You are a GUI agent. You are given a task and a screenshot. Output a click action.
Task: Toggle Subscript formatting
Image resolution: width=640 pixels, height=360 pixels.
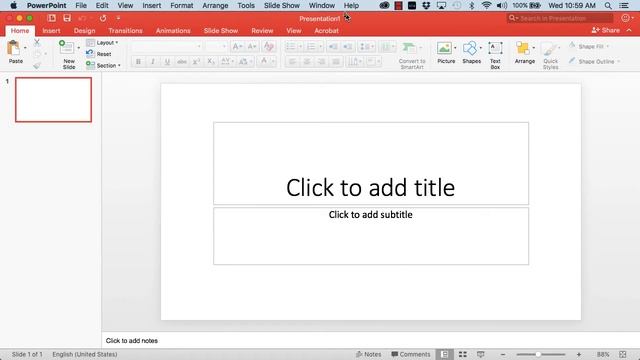pos(211,62)
